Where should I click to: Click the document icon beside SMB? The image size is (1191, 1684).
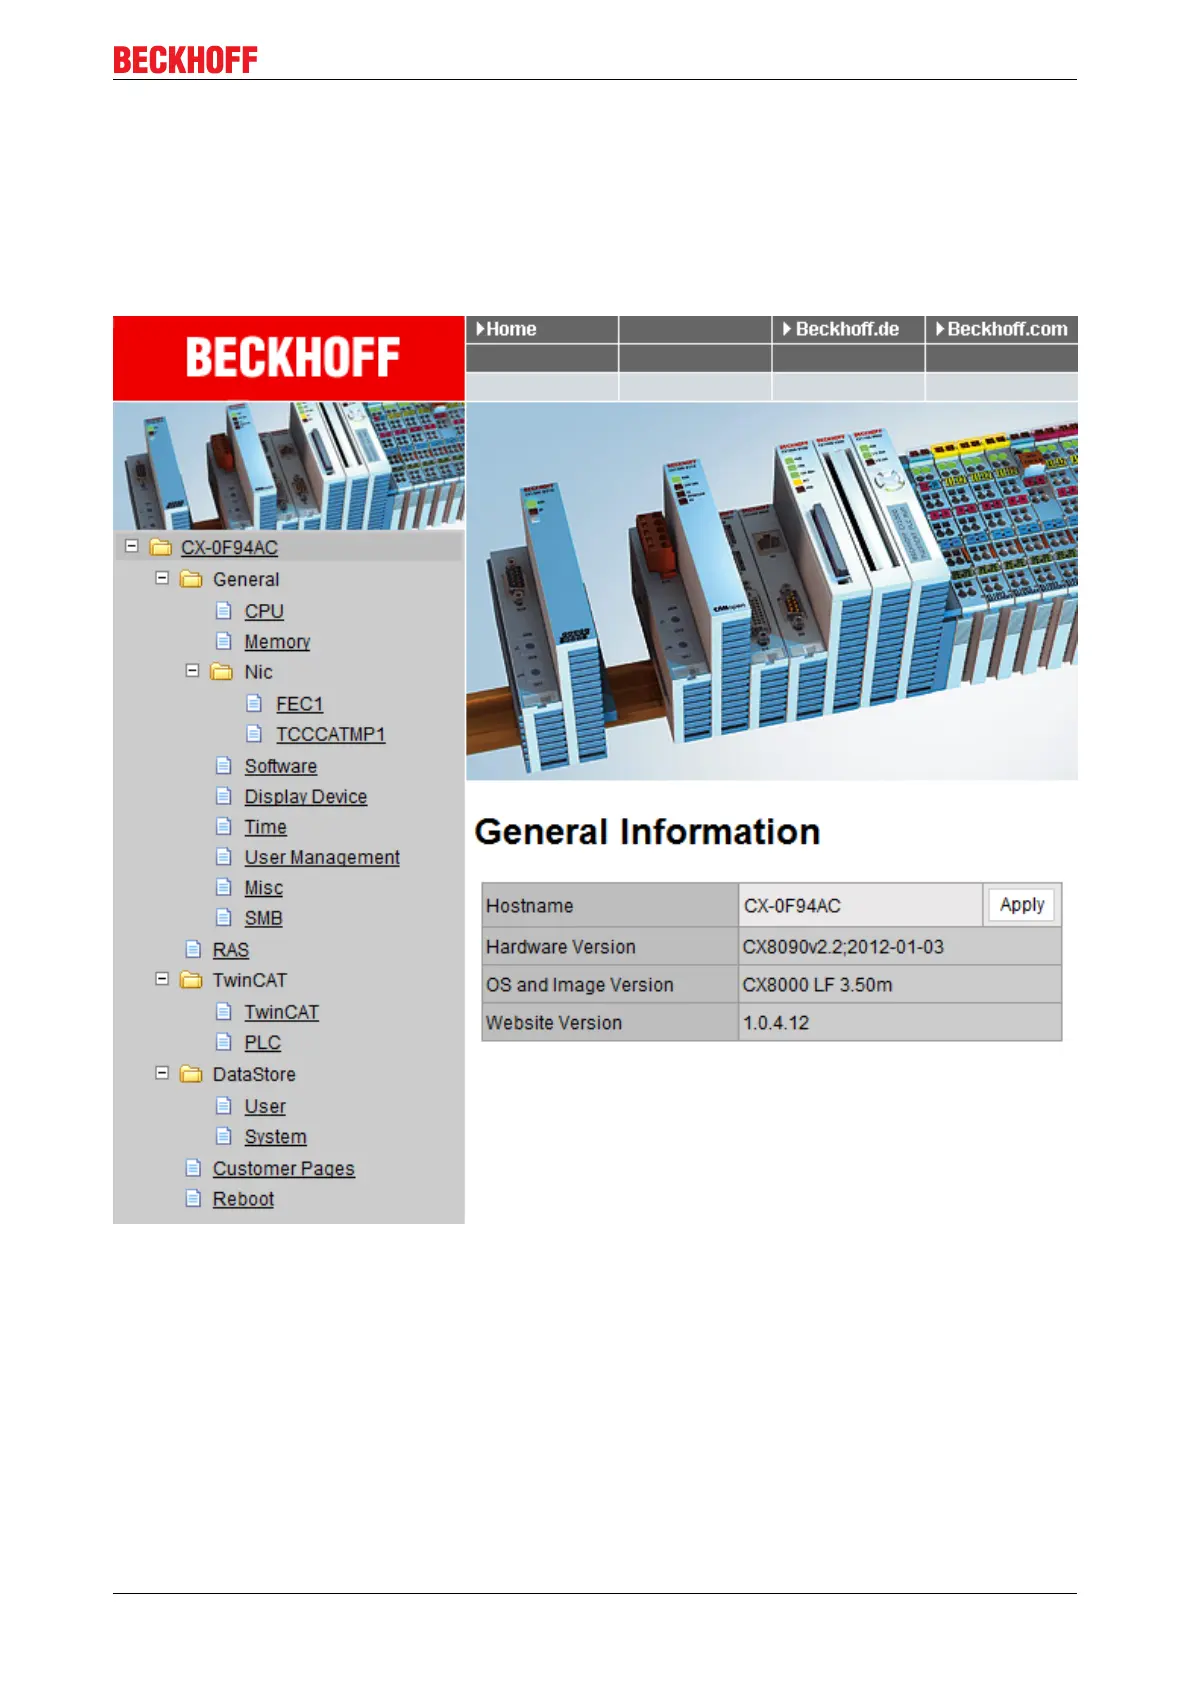point(224,917)
